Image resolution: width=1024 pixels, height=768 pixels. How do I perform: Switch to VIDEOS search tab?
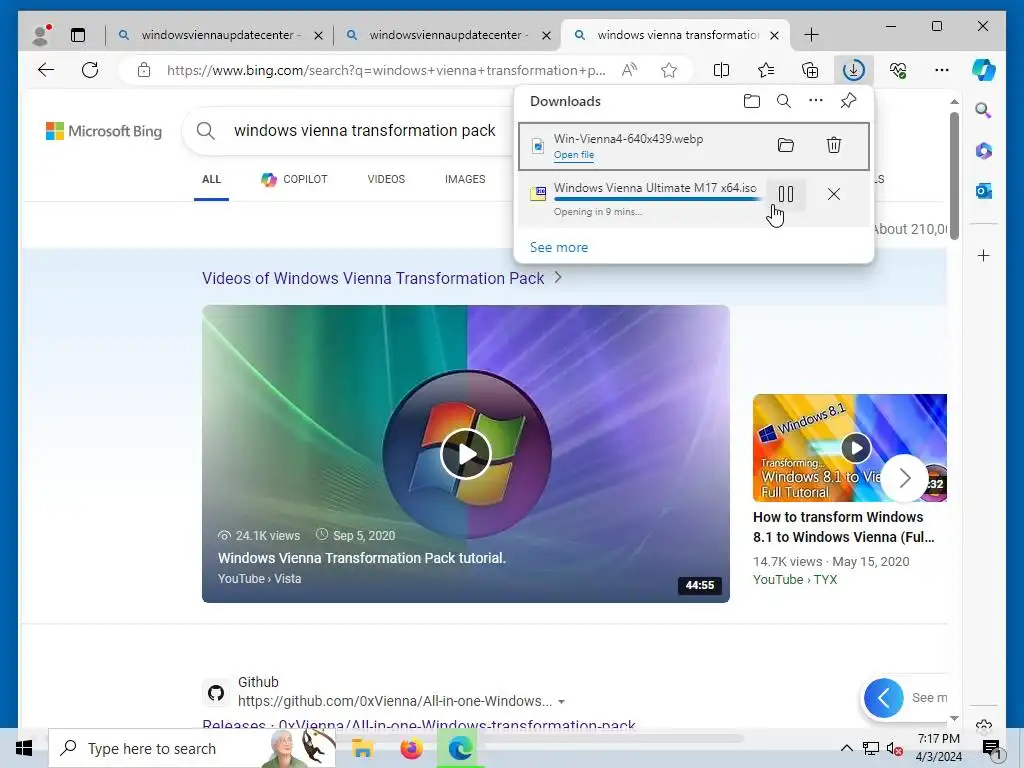click(x=386, y=179)
